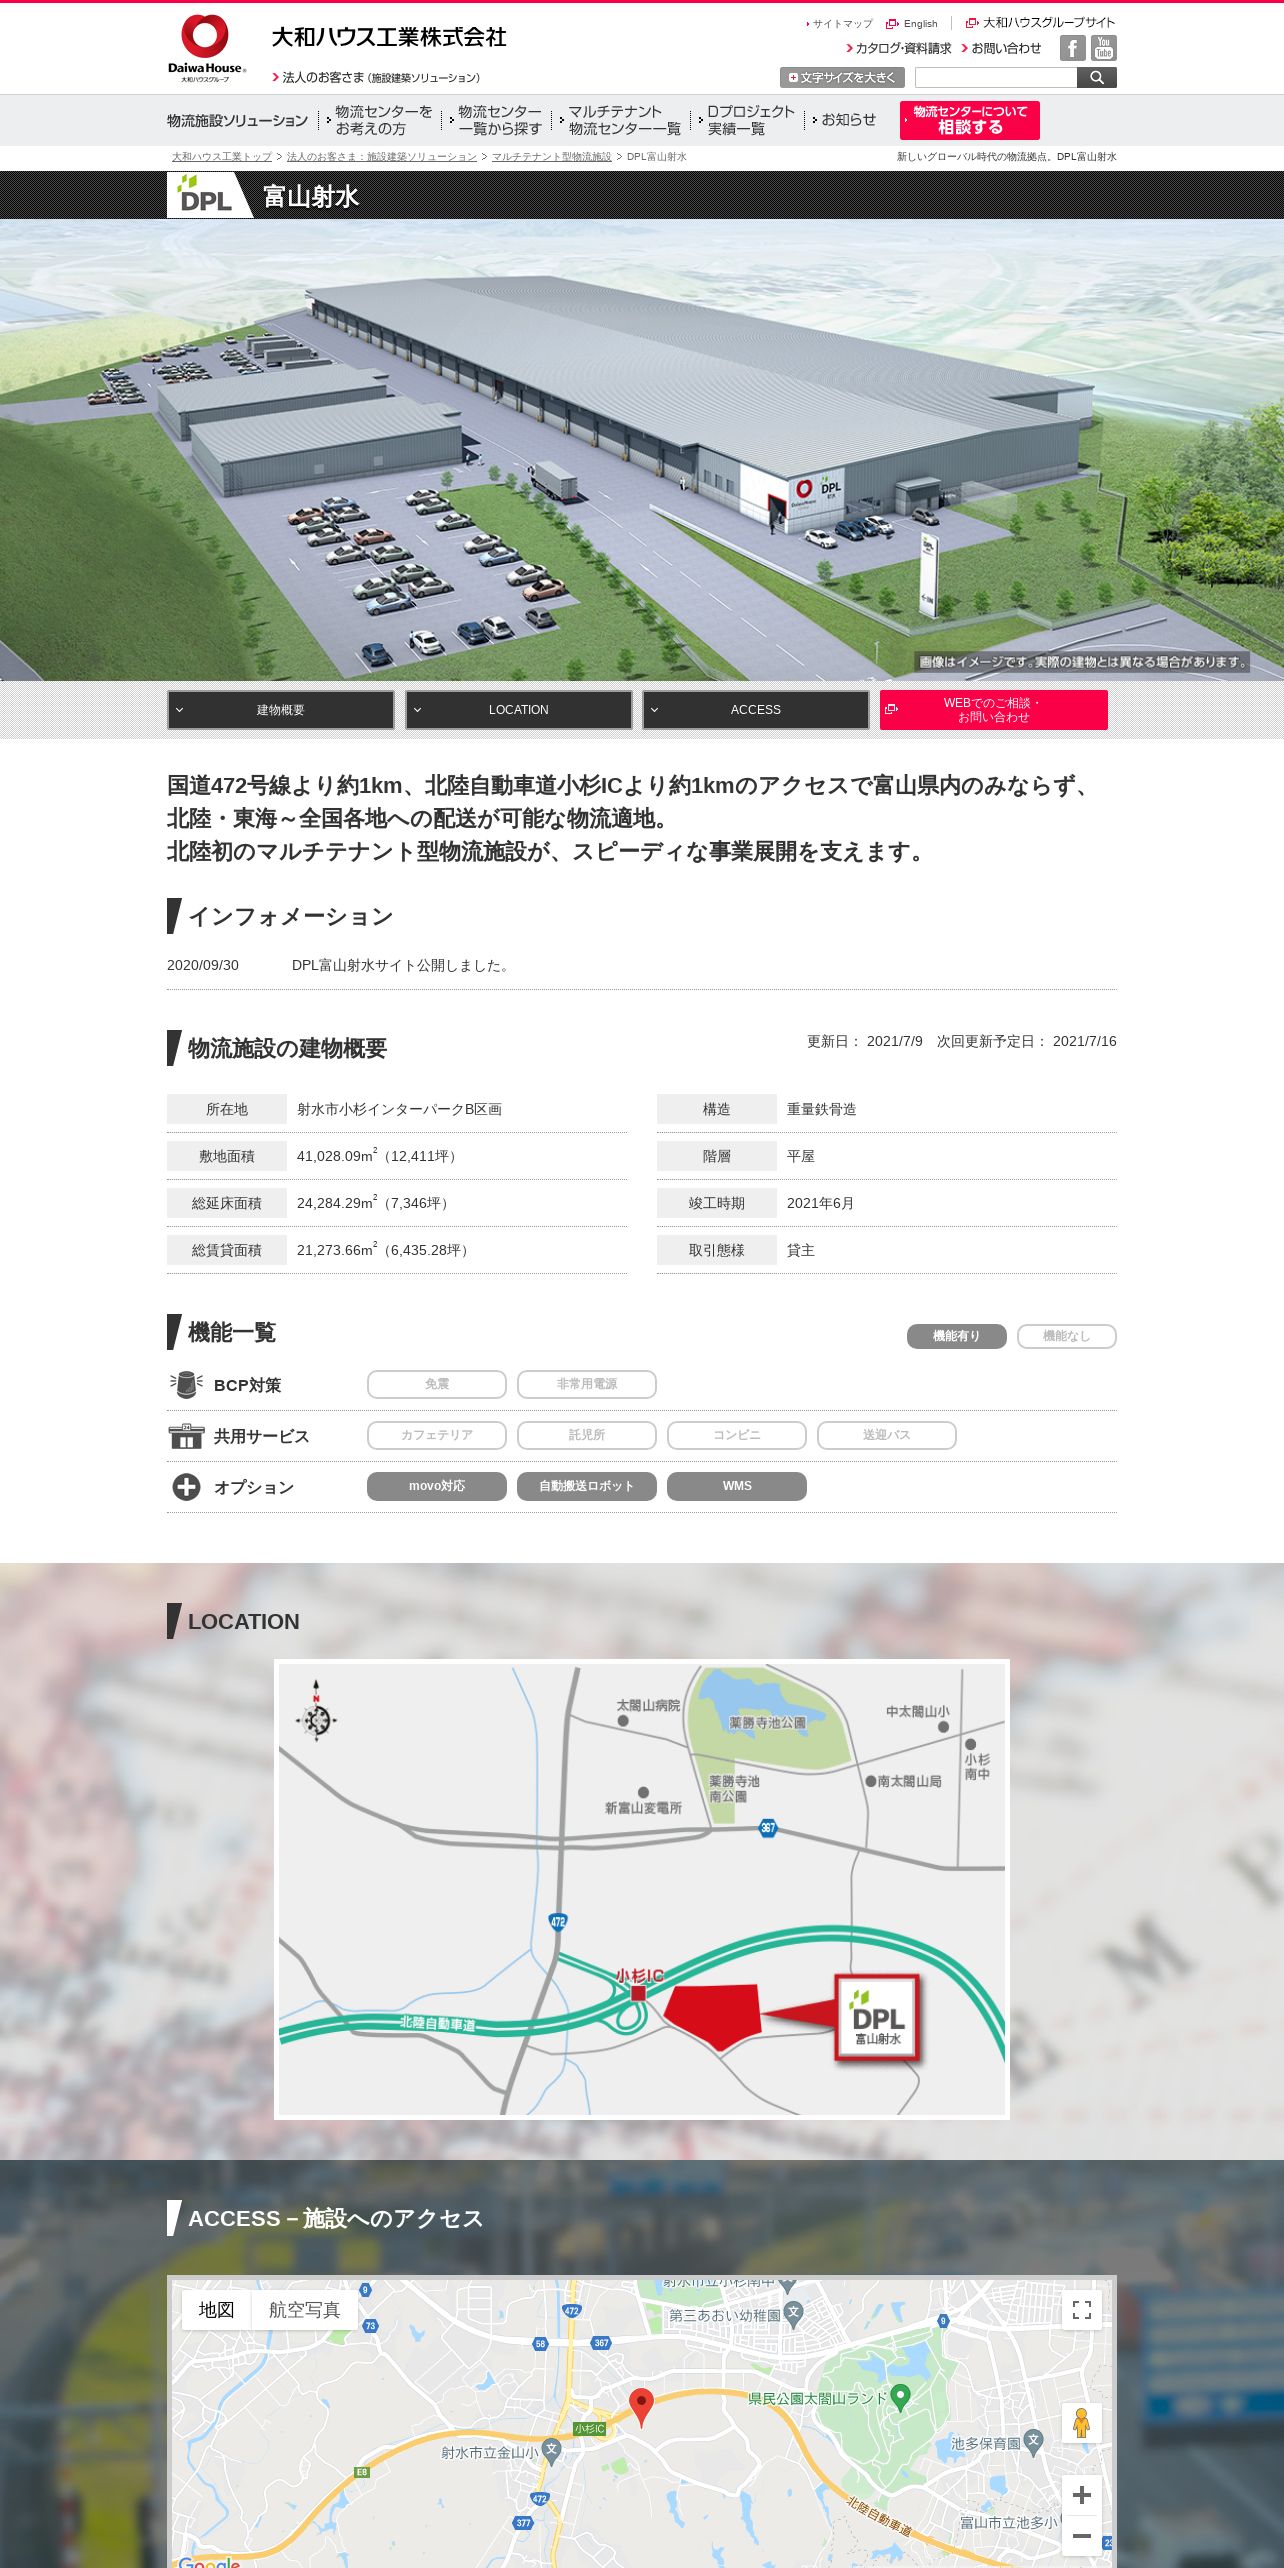The height and width of the screenshot is (2568, 1284).
Task: Click 法人のお客さま link under company name
Action: (x=376, y=77)
